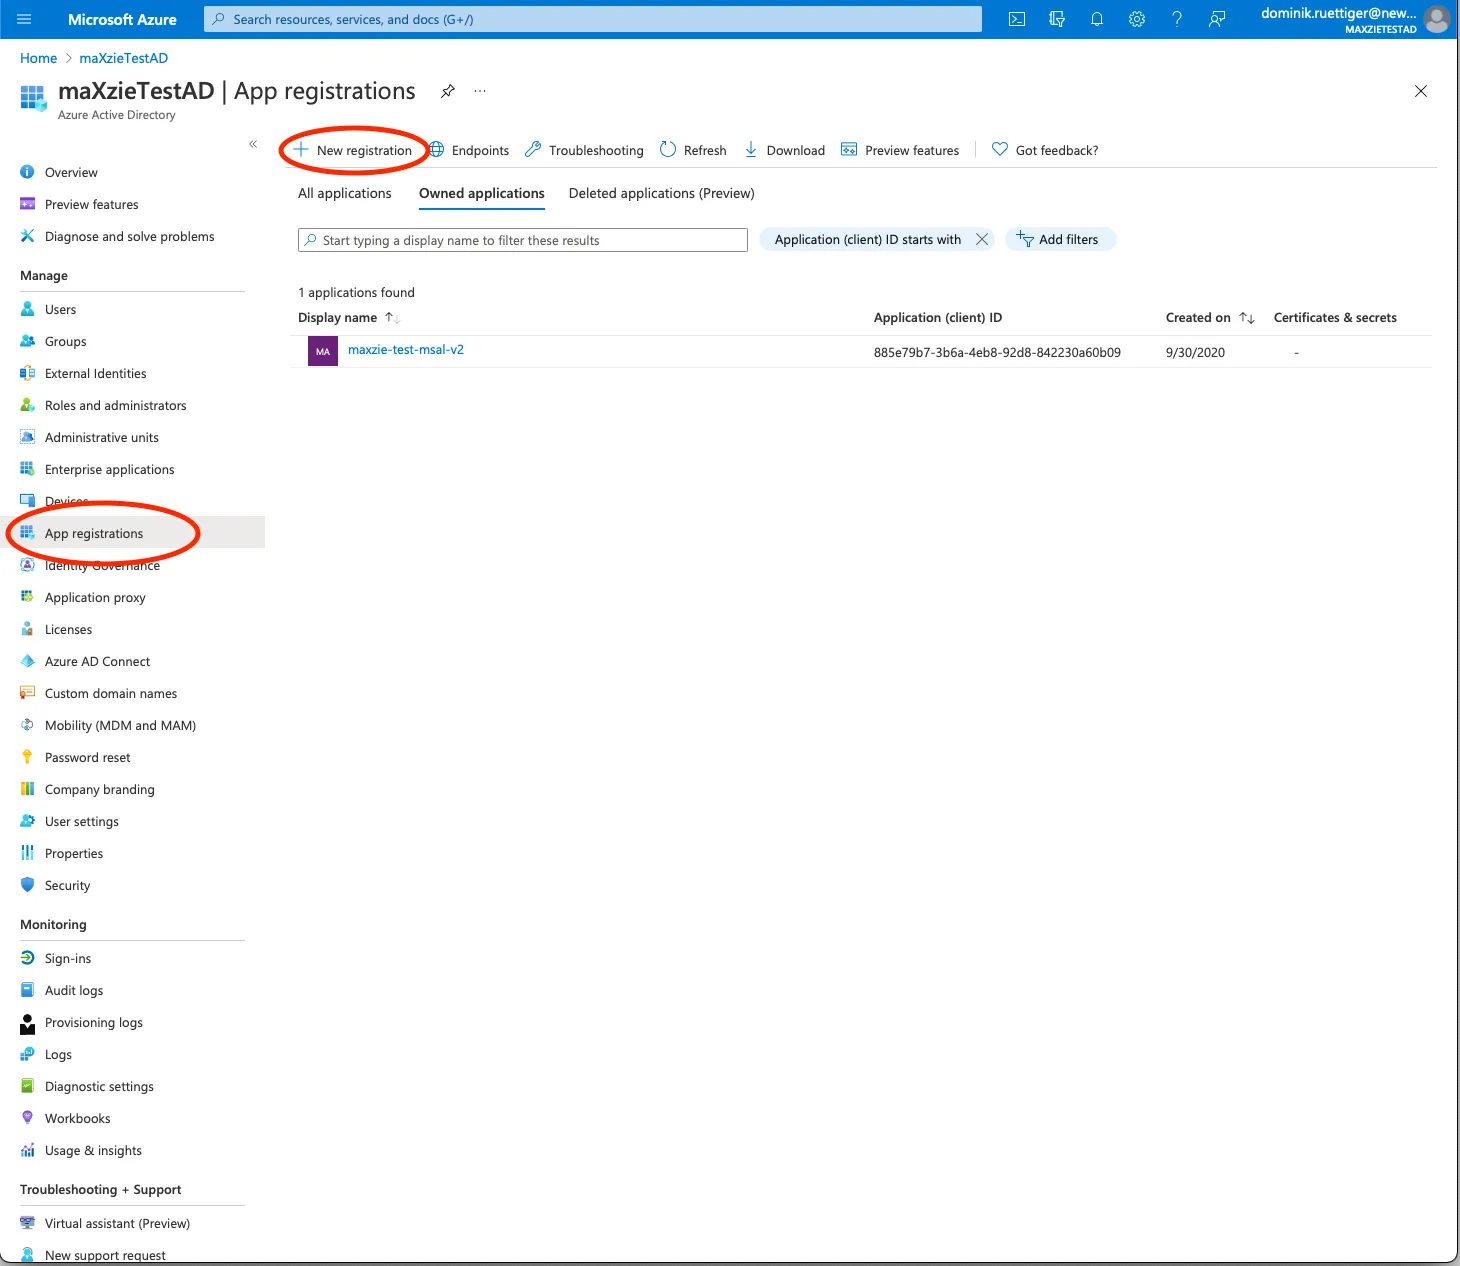This screenshot has height=1266, width=1460.
Task: Open the Cloud Shell icon in header
Action: click(1017, 19)
